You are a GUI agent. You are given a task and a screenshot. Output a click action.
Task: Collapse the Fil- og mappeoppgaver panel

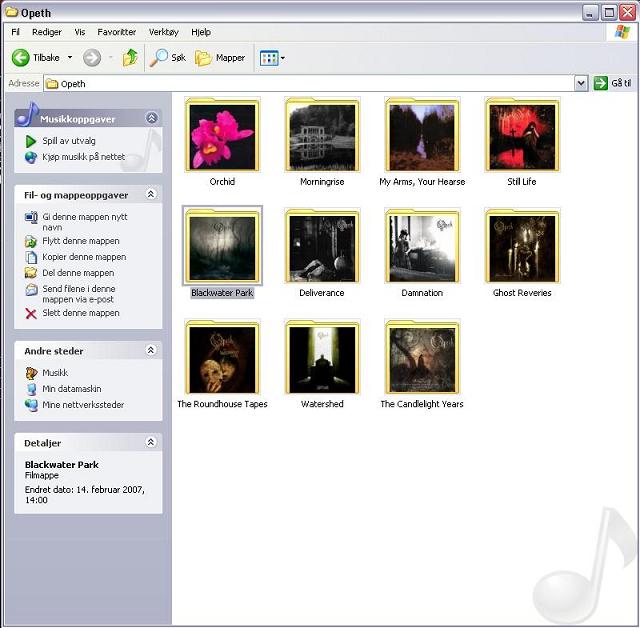click(151, 194)
